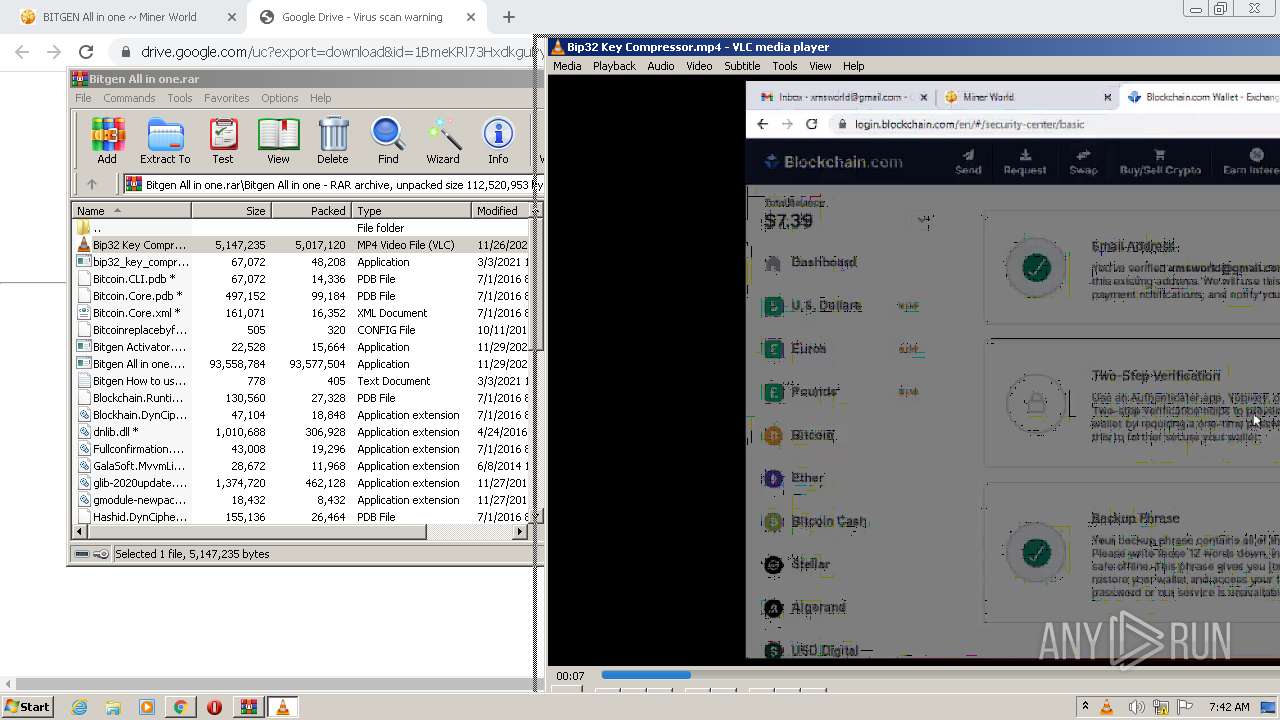This screenshot has width=1280, height=720.
Task: Open Tools menu in WinRAR
Action: pos(180,98)
